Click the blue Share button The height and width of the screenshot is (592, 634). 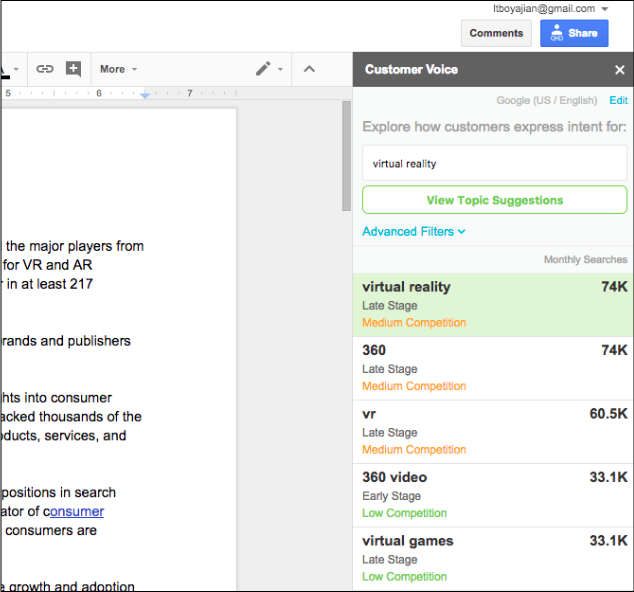click(x=574, y=33)
